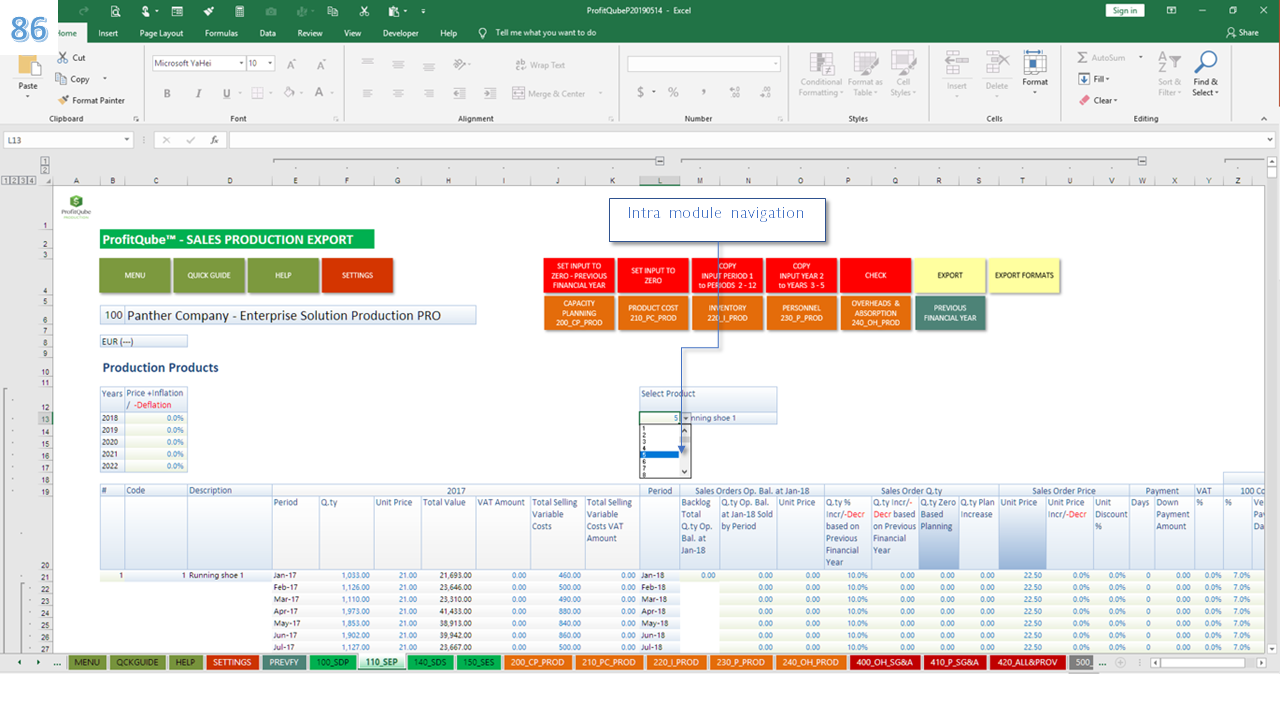The height and width of the screenshot is (720, 1280).
Task: Open Format as Table
Action: [x=864, y=73]
